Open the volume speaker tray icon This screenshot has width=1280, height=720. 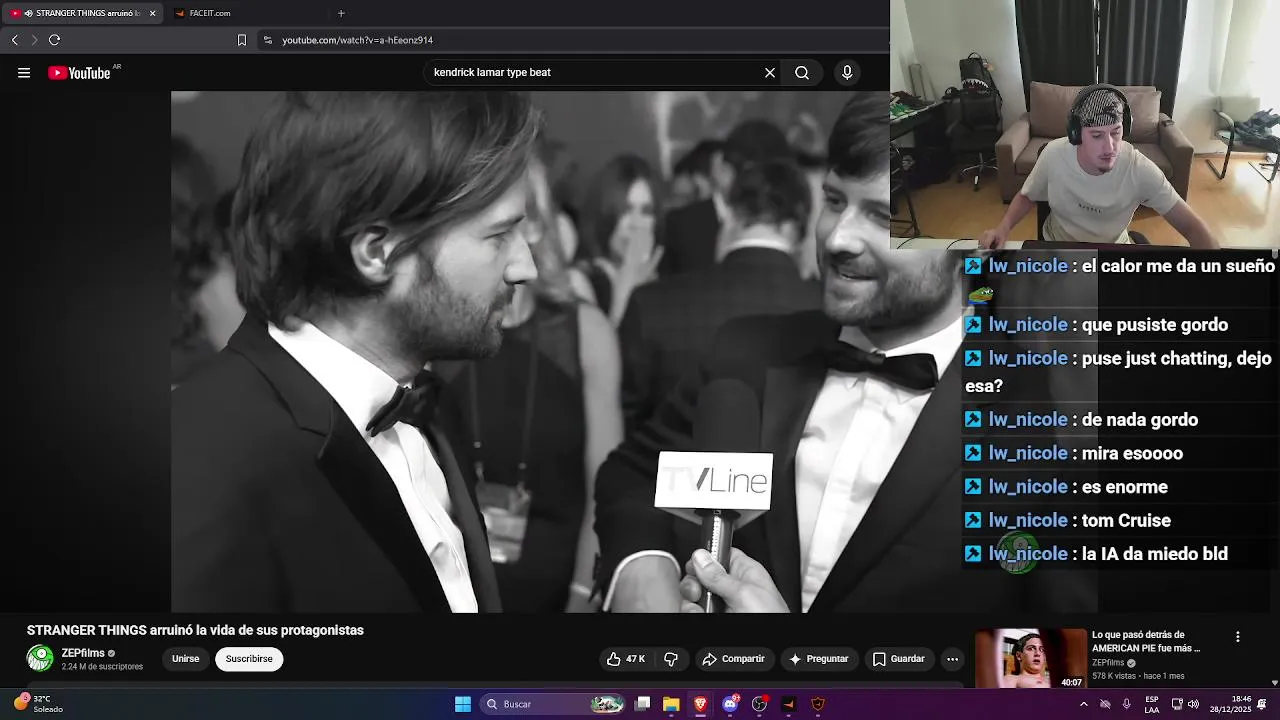[x=1193, y=704]
